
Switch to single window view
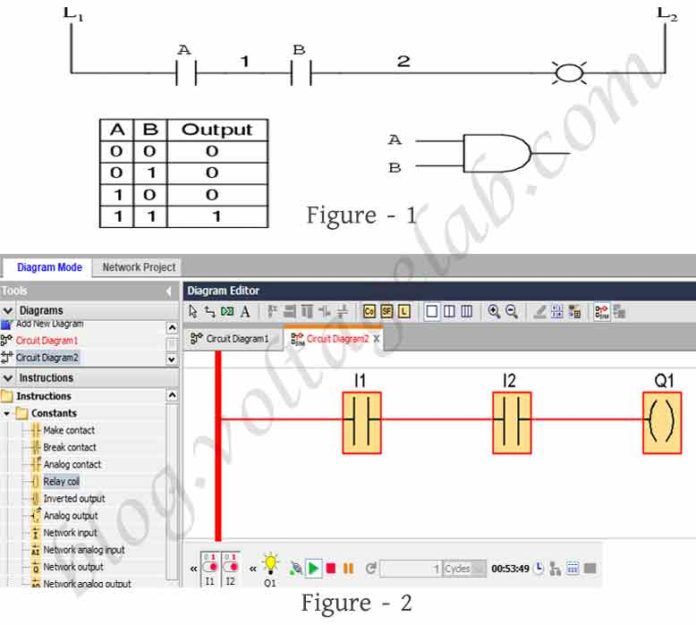point(431,312)
